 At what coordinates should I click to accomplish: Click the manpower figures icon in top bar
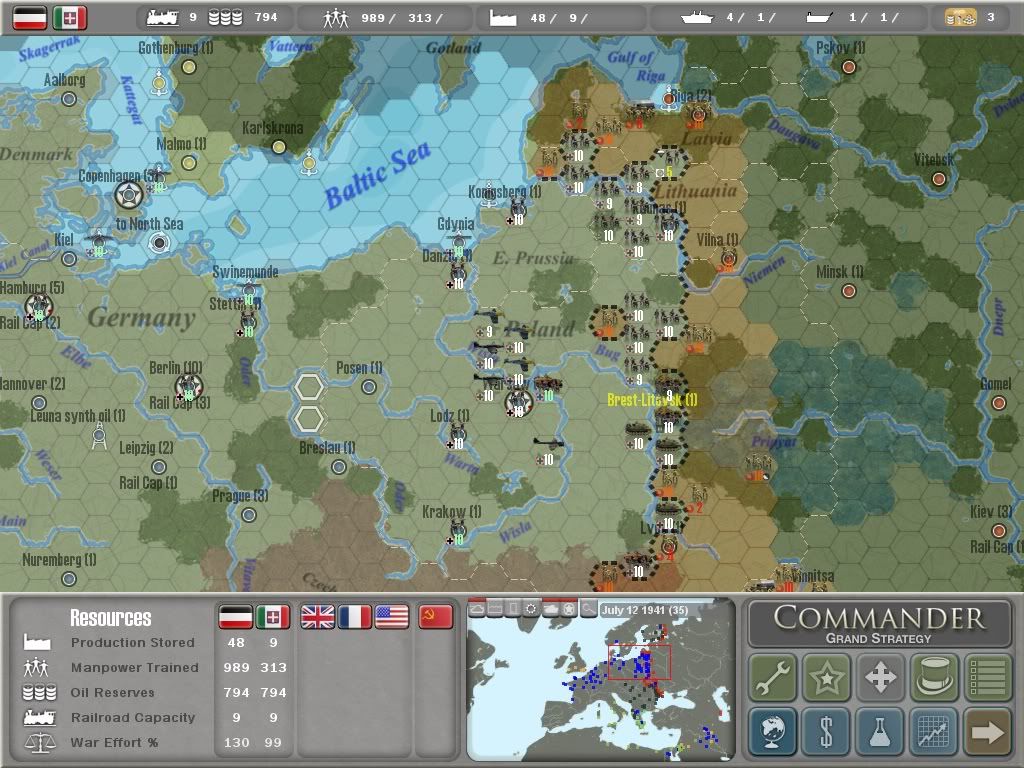click(x=336, y=18)
